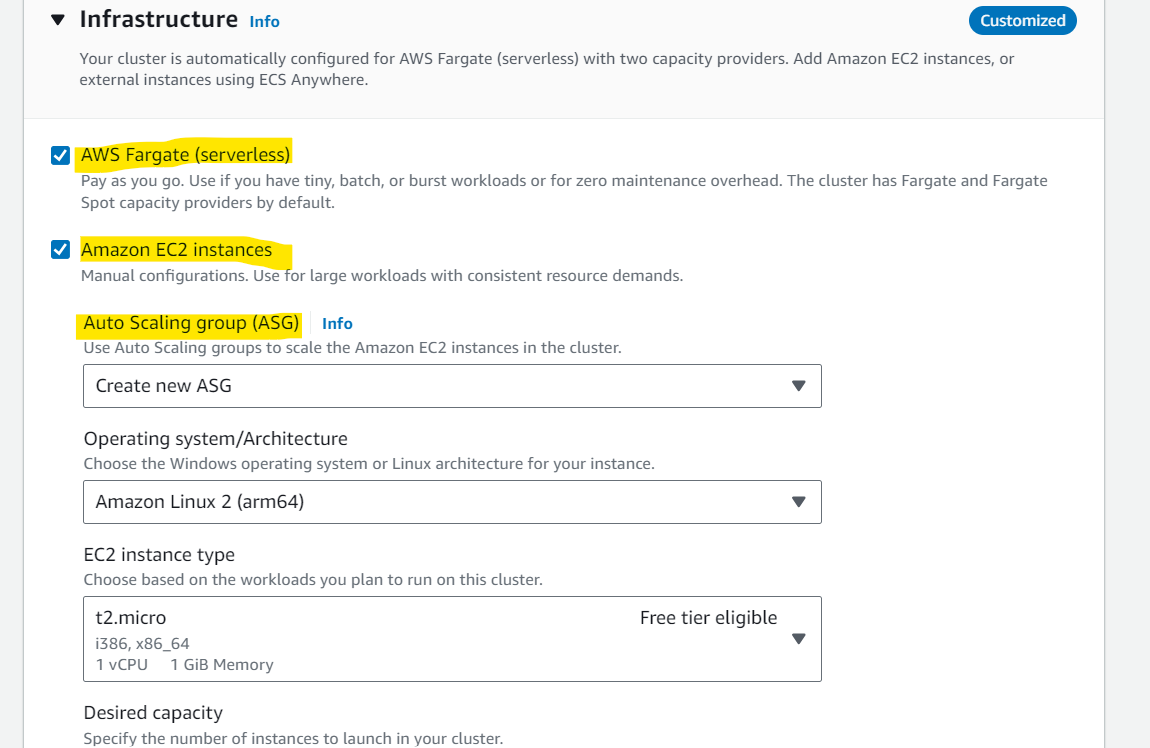Click the arrow icon on Operating system dropdown
The height and width of the screenshot is (748, 1150).
(799, 502)
